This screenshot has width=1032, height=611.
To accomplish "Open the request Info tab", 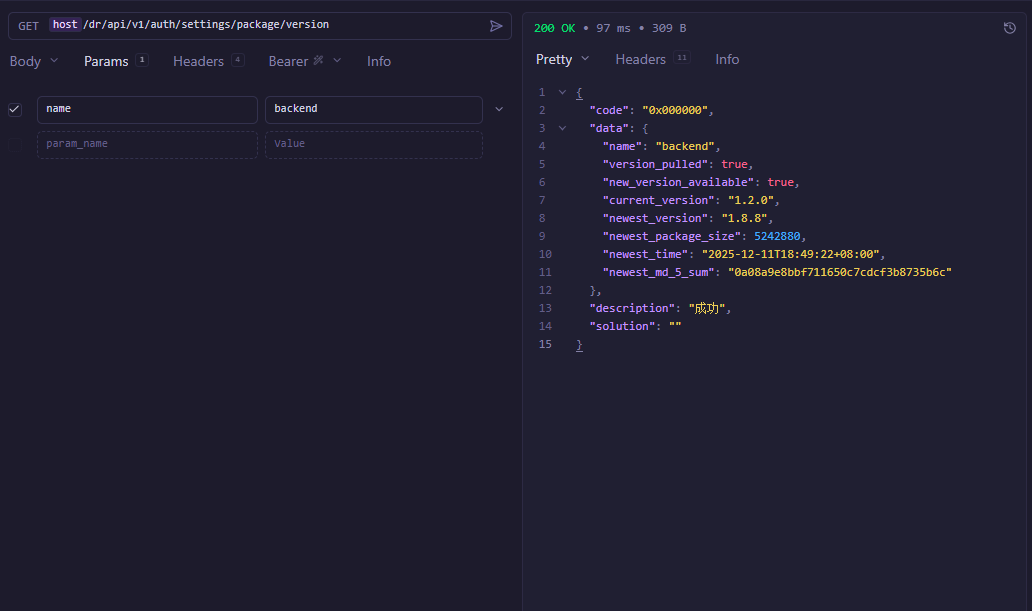I will tap(379, 61).
